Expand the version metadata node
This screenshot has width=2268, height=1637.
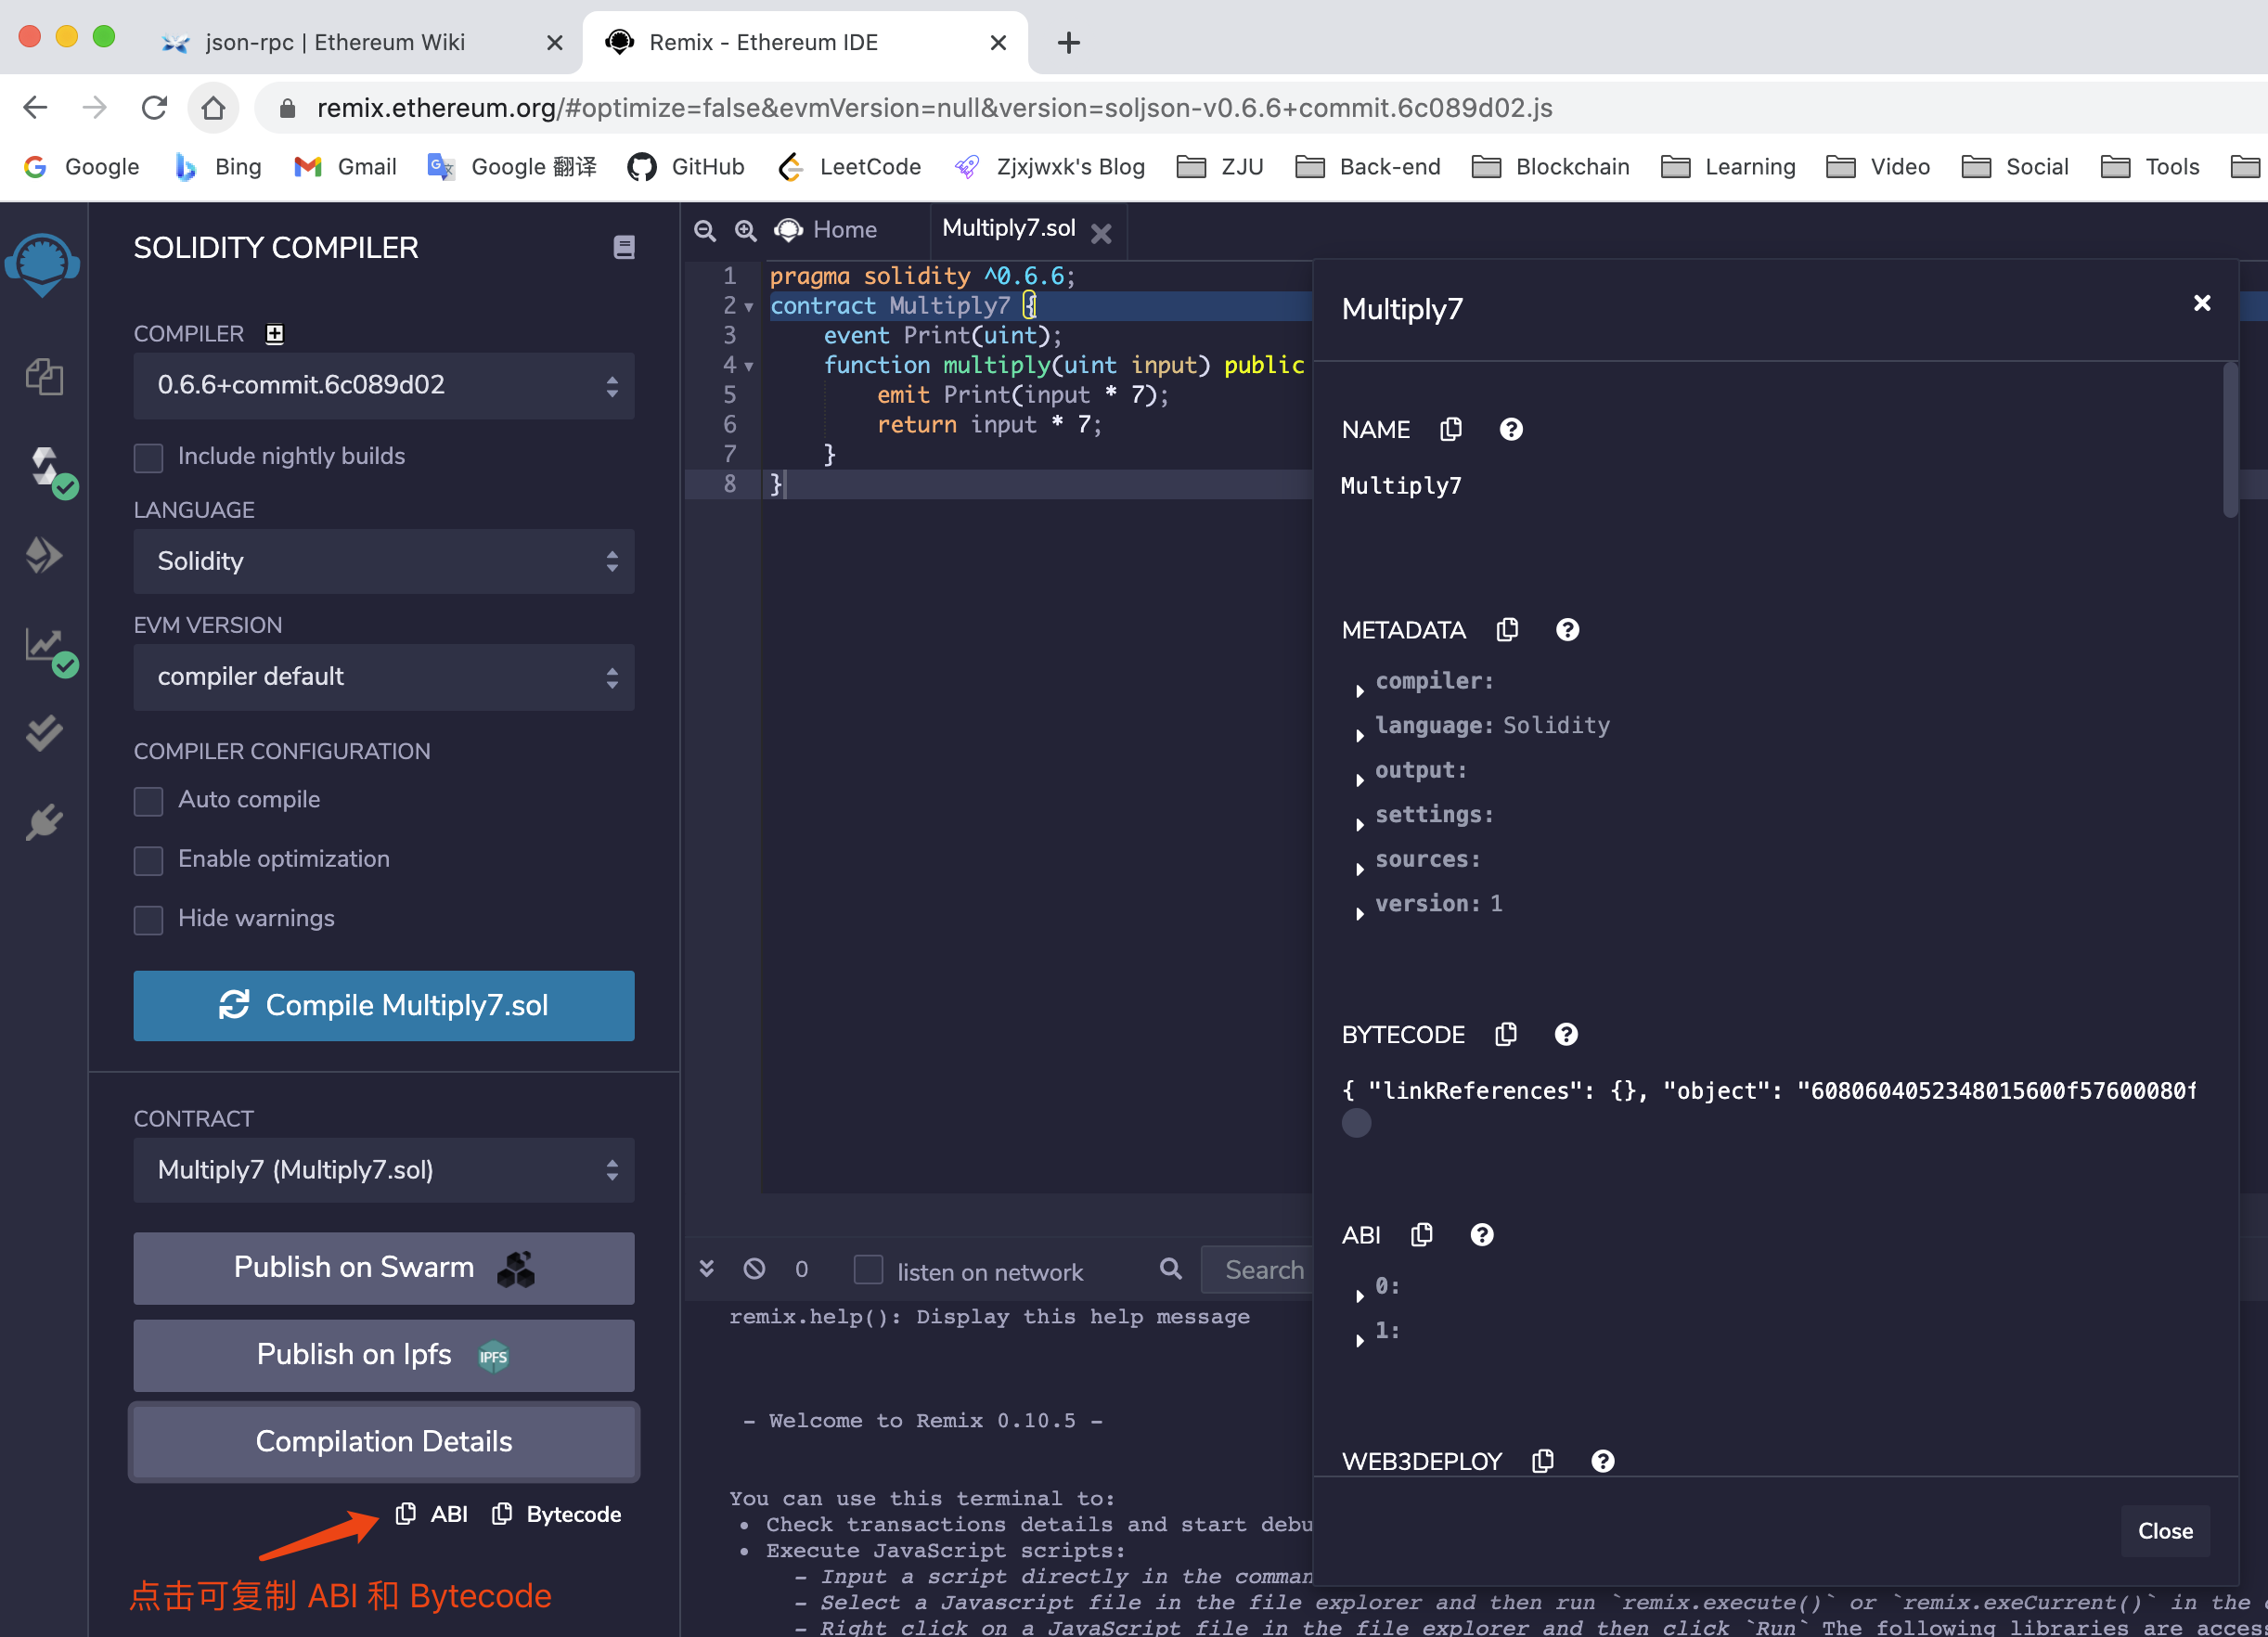[1360, 913]
